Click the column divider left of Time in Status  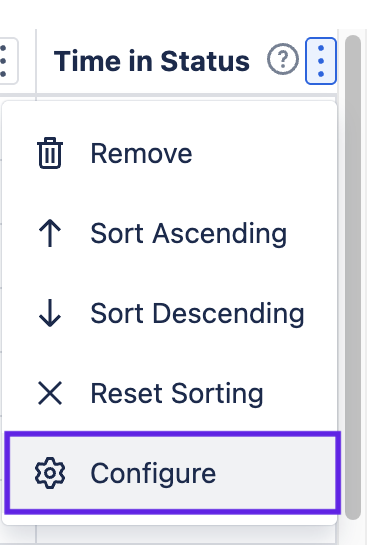(36, 61)
